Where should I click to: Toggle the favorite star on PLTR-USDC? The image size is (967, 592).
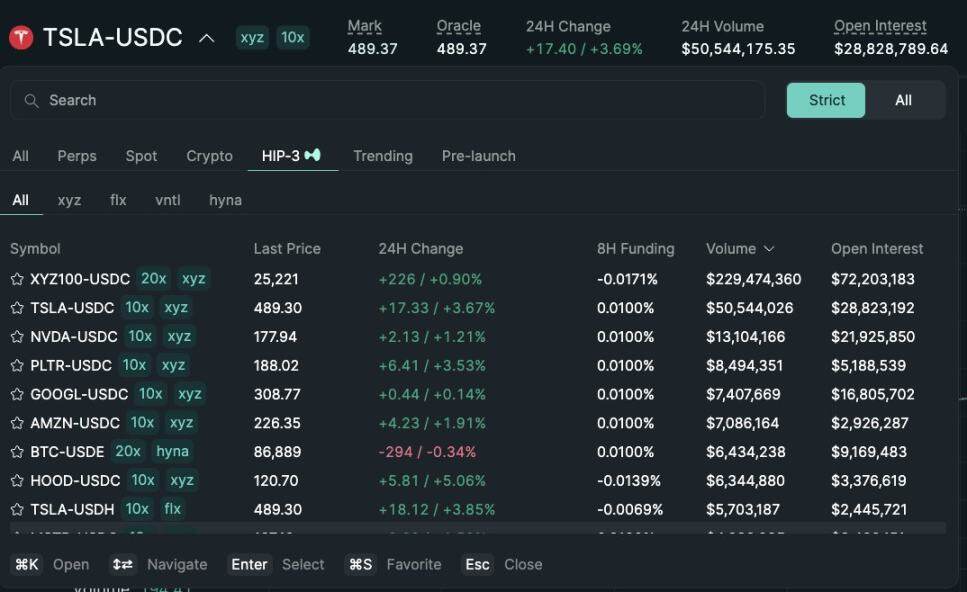pos(15,365)
